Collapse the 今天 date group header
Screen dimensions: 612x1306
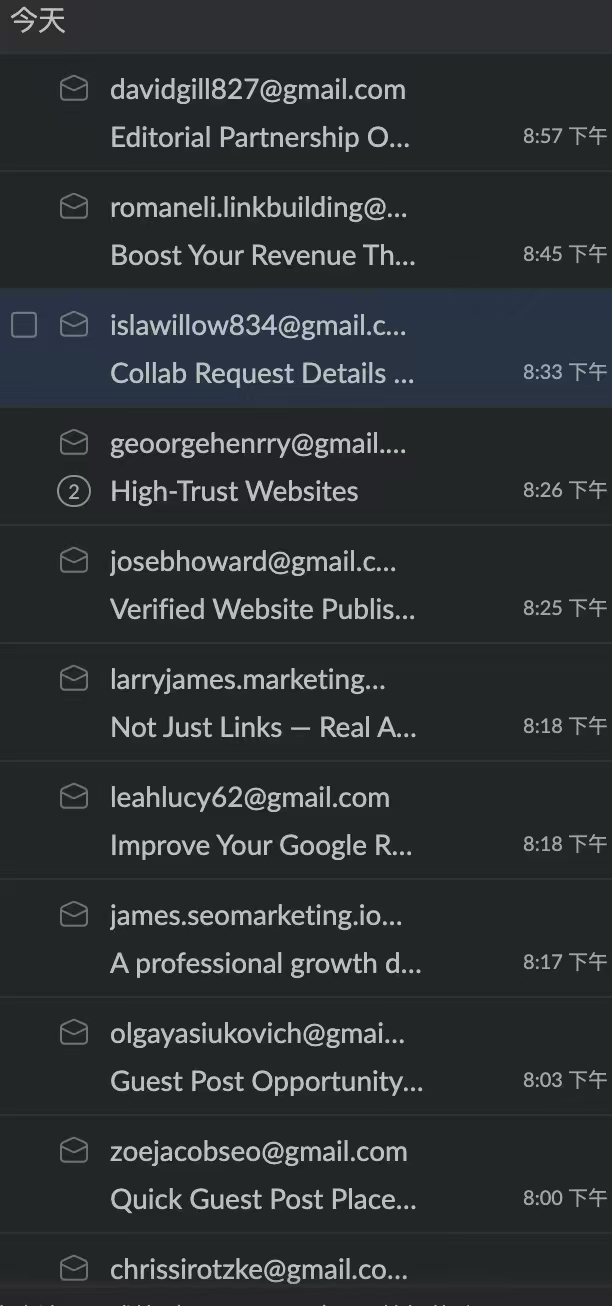pyautogui.click(x=38, y=21)
